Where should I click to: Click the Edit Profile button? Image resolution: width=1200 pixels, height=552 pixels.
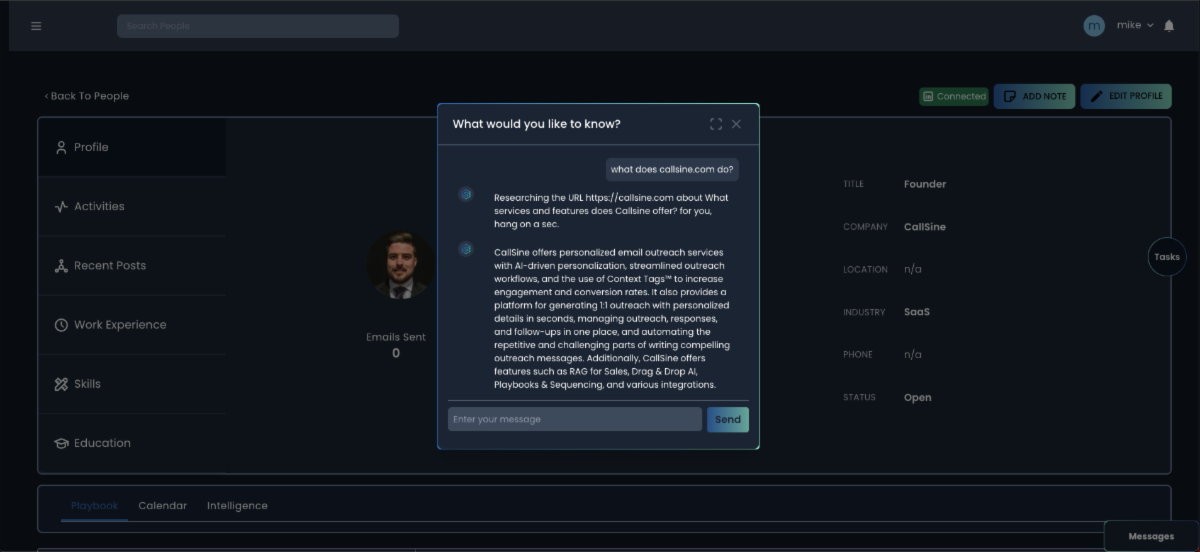(1125, 96)
